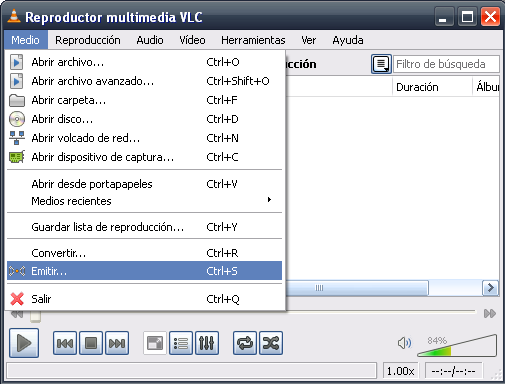Open the Vídeo menu
Screen dimensions: 505x384
[192, 40]
